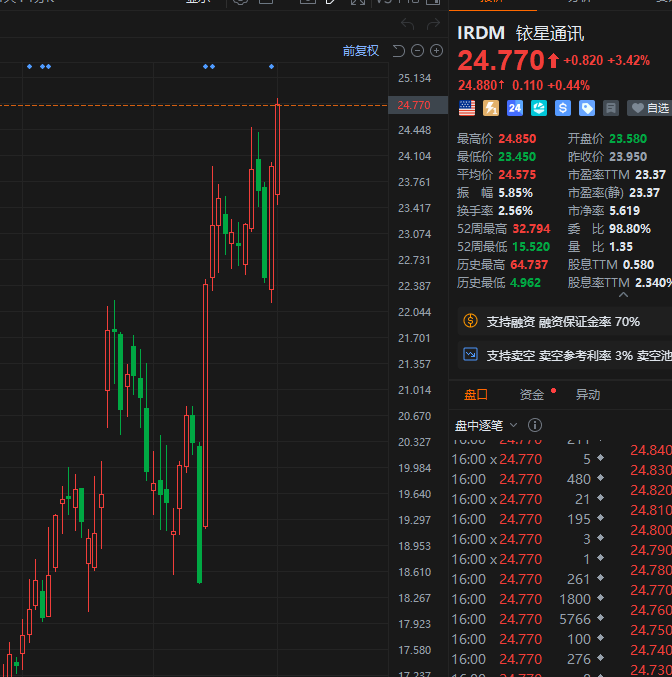Click the 最低价 23.450 value
This screenshot has height=677, width=672.
tap(517, 157)
